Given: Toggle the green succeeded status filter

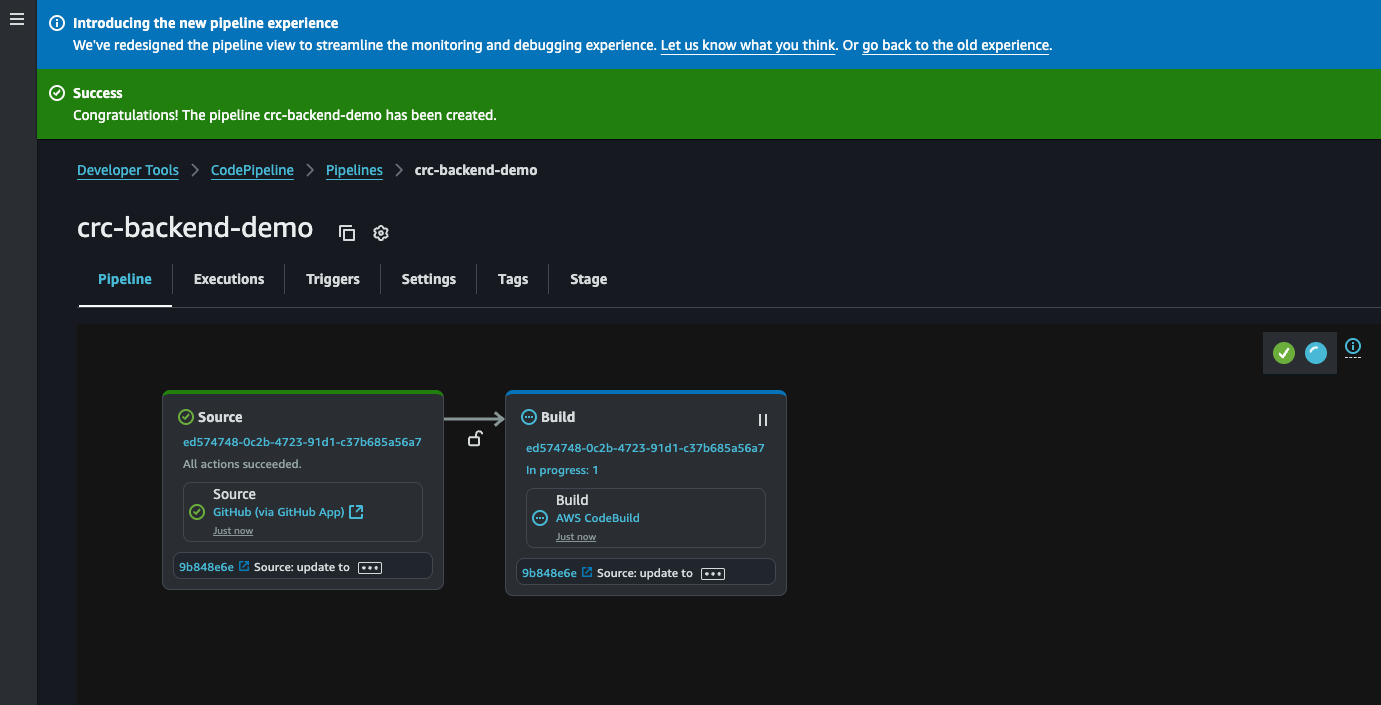Looking at the screenshot, I should (x=1284, y=352).
